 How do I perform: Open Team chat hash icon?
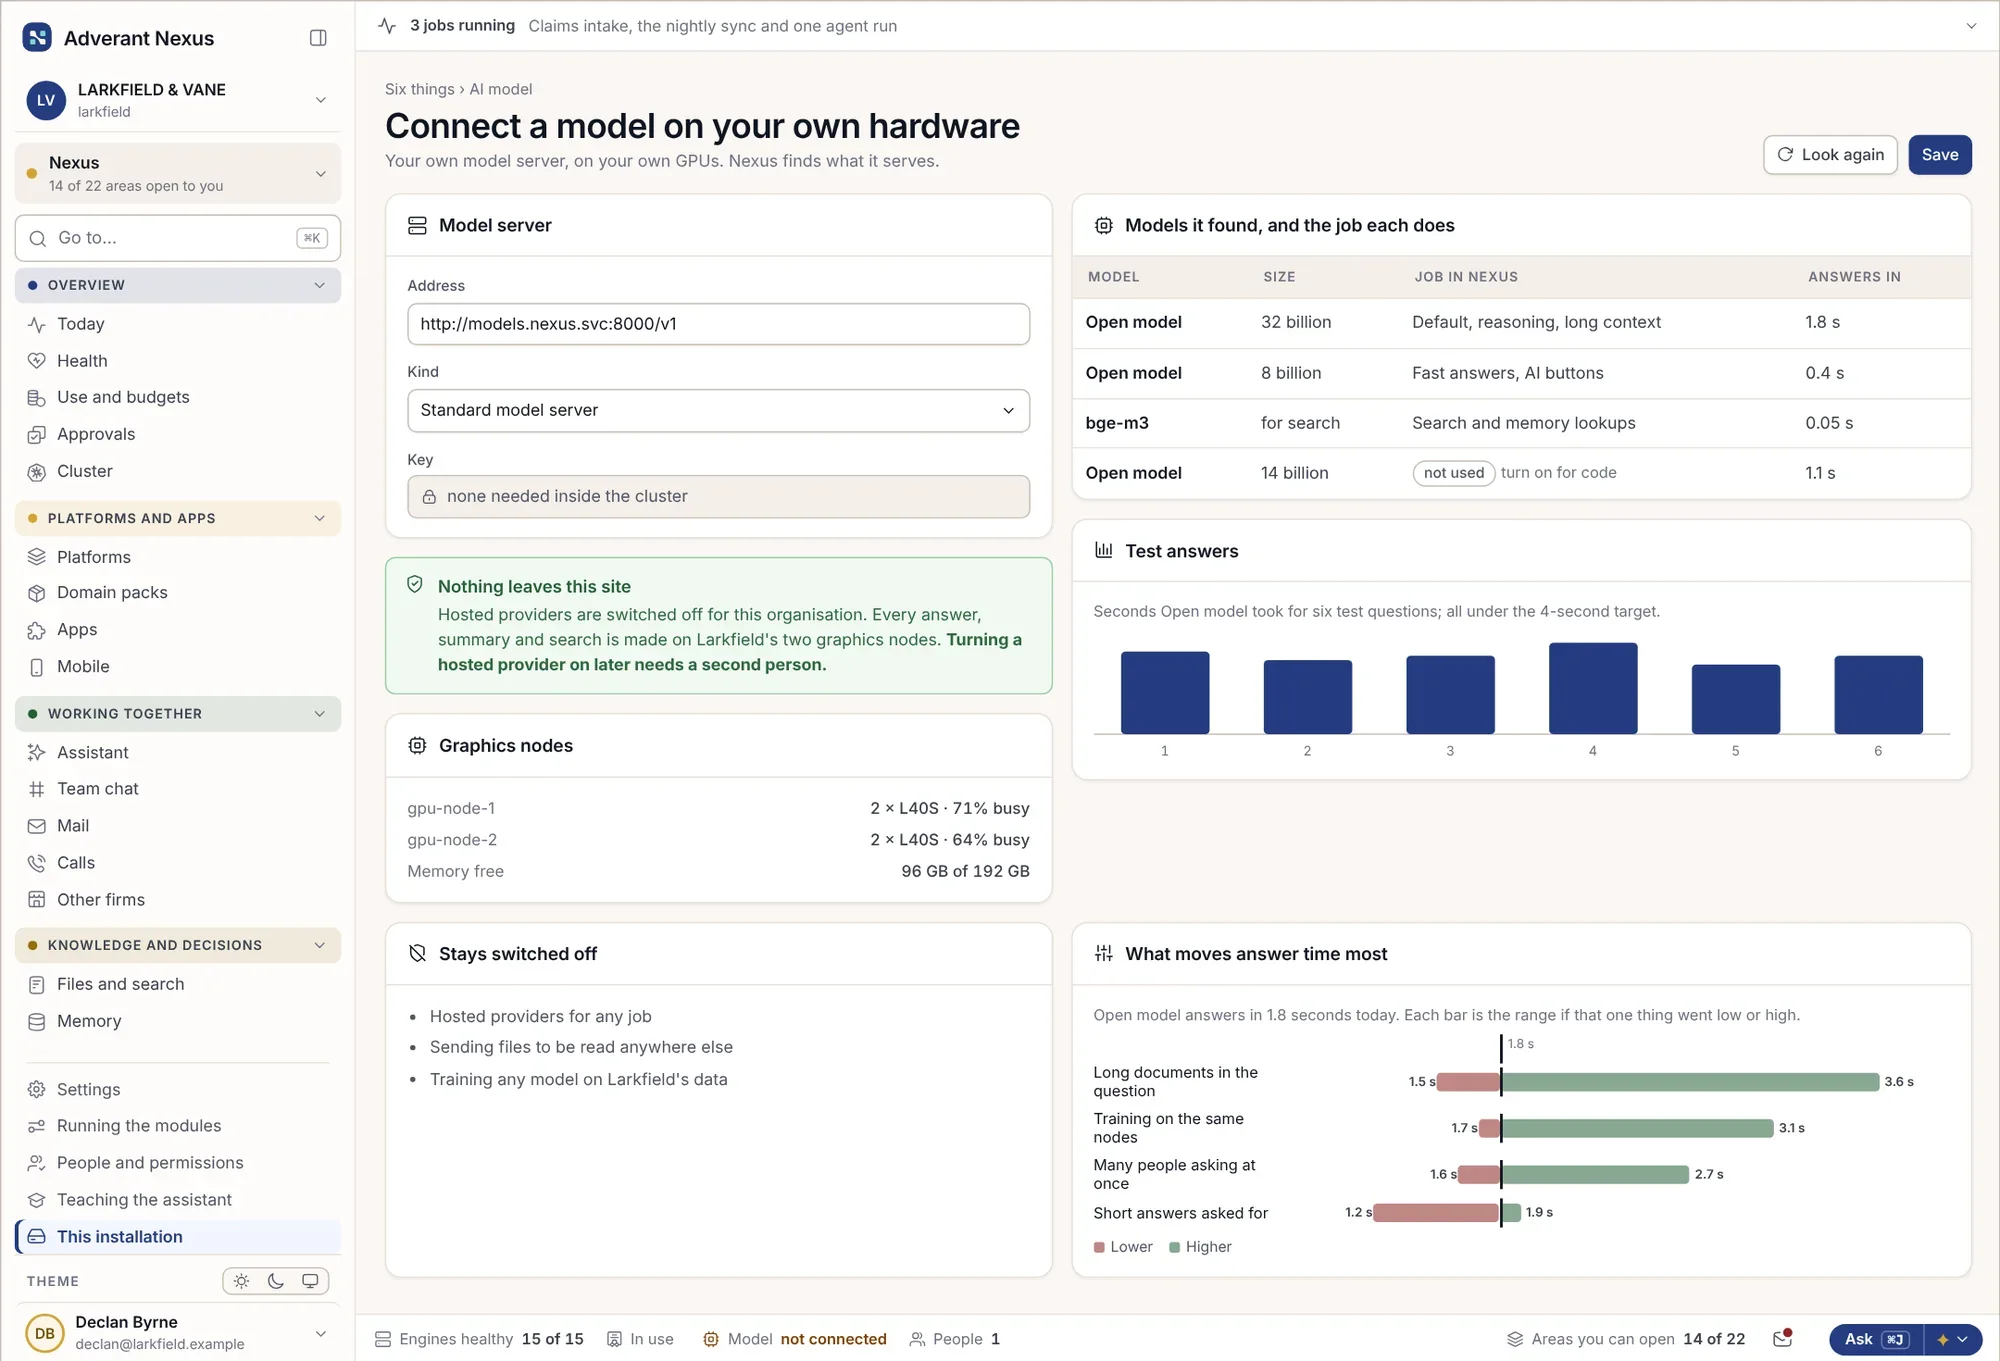[36, 789]
